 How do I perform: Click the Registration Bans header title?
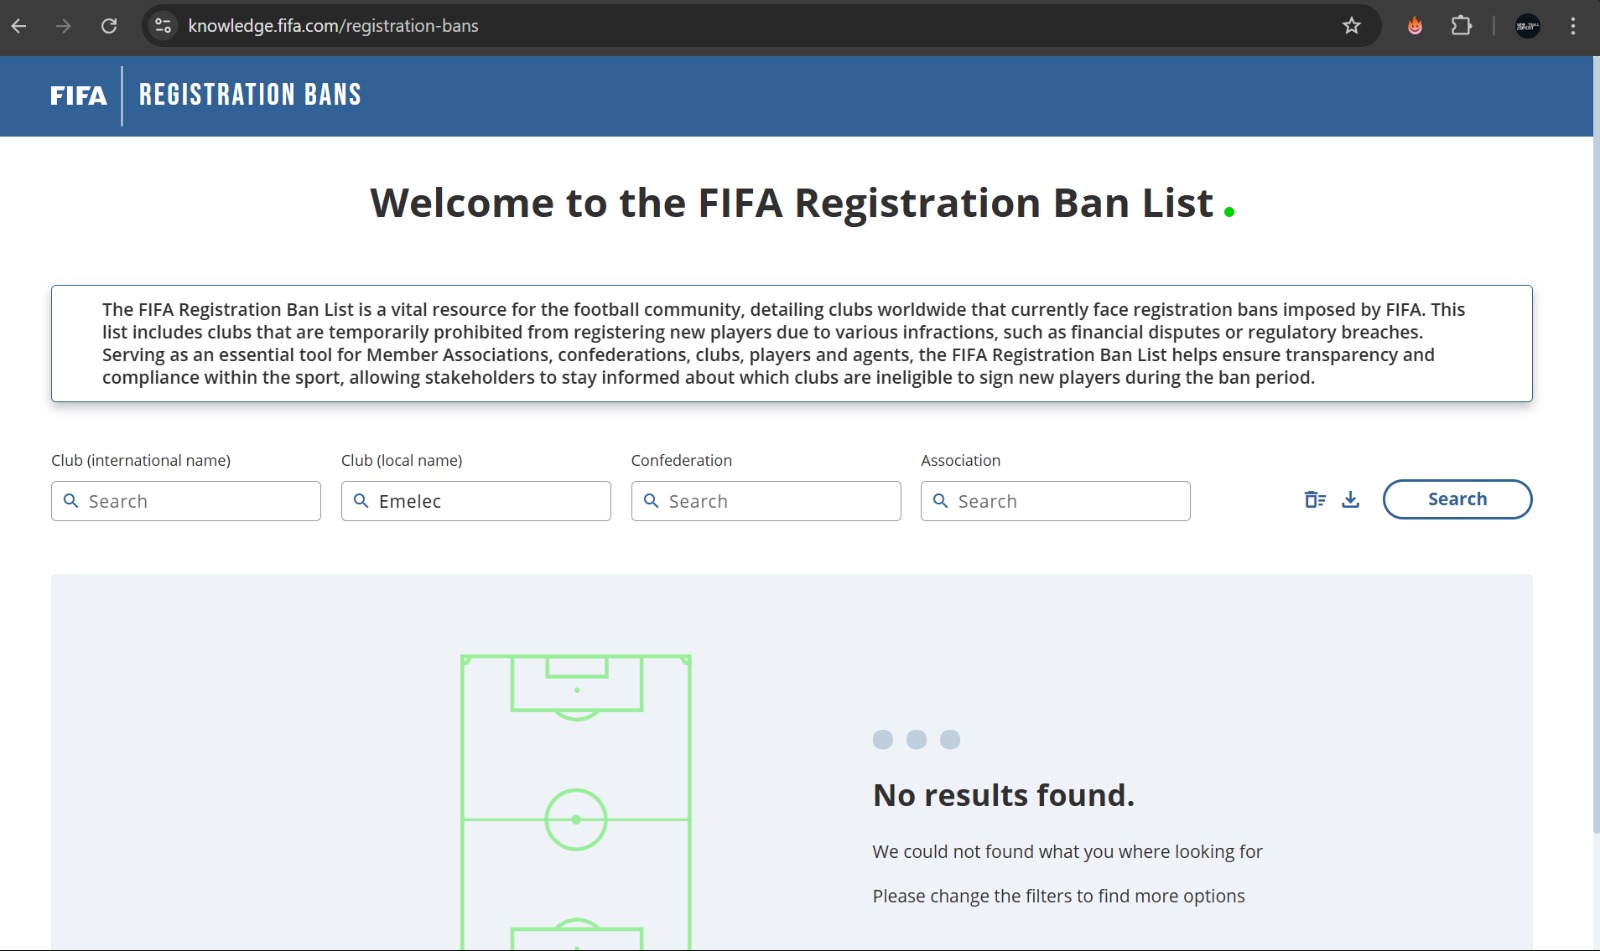250,95
